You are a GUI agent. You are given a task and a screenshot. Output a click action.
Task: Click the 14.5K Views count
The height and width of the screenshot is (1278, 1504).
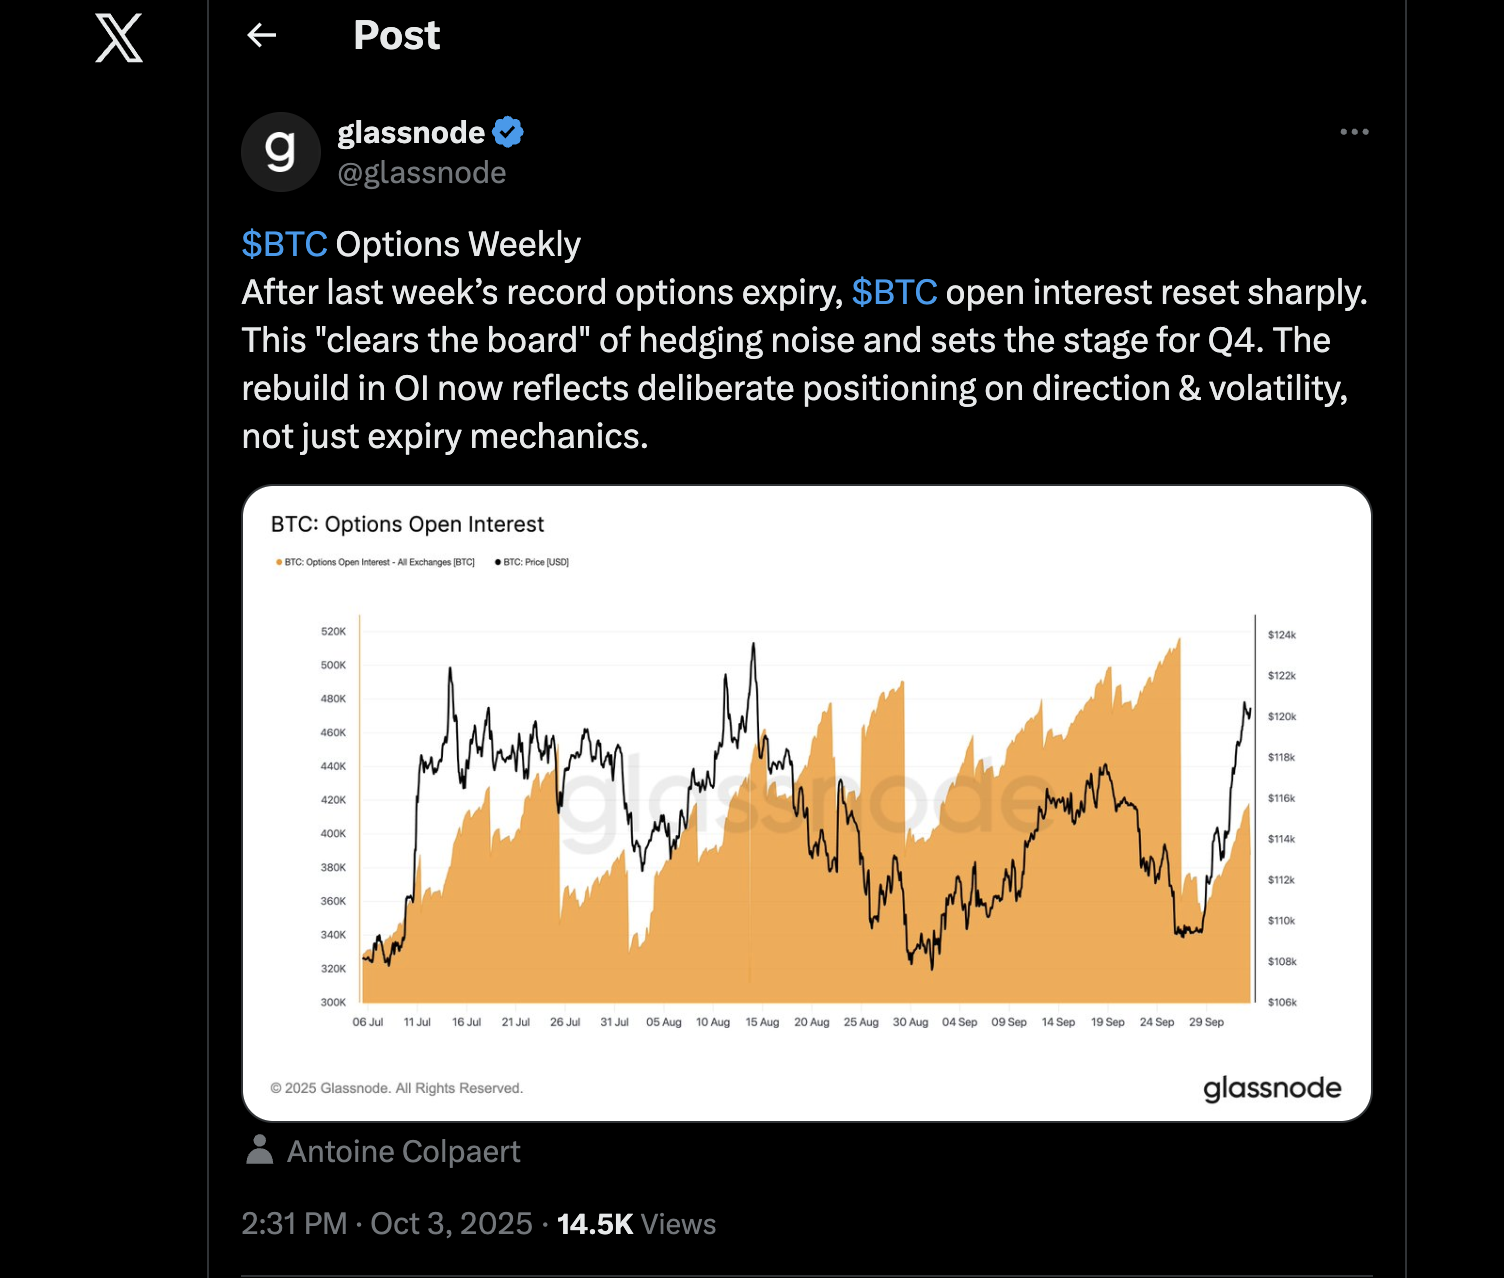click(x=636, y=1224)
